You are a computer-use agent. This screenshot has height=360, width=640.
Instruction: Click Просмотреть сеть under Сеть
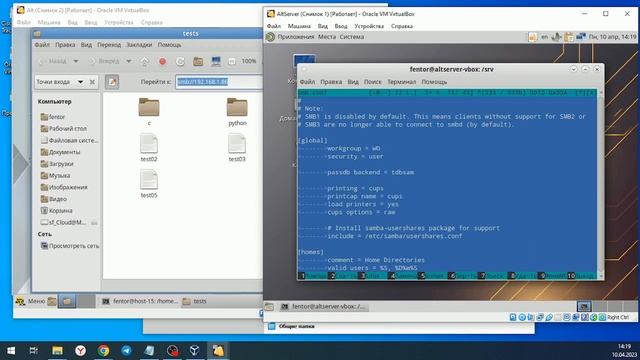[70, 246]
